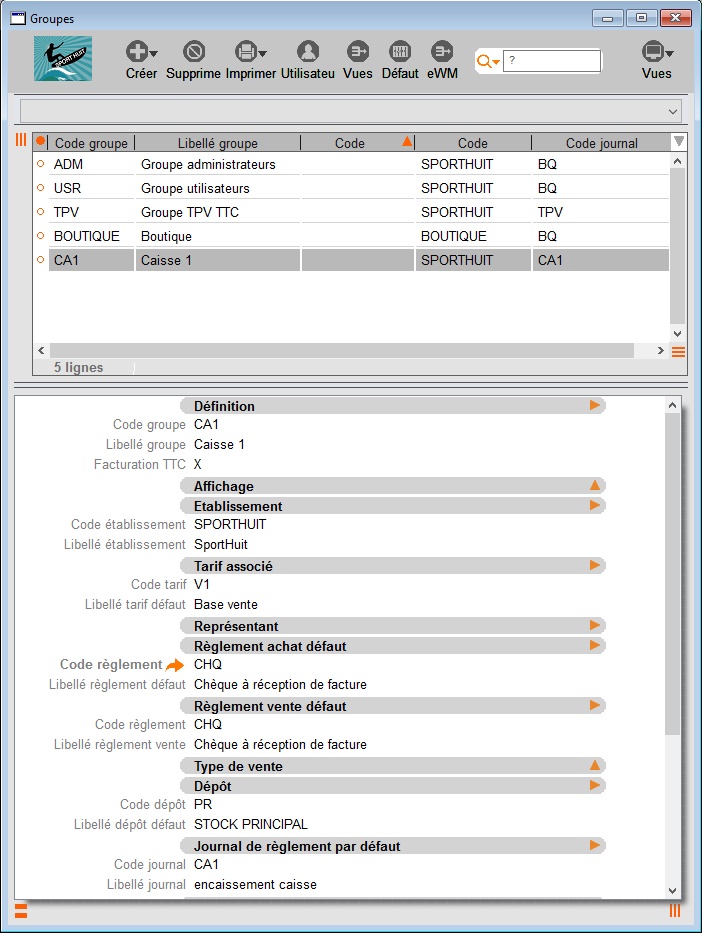Click the detail panel scrollbar up arrow
702x933 pixels.
click(x=672, y=405)
